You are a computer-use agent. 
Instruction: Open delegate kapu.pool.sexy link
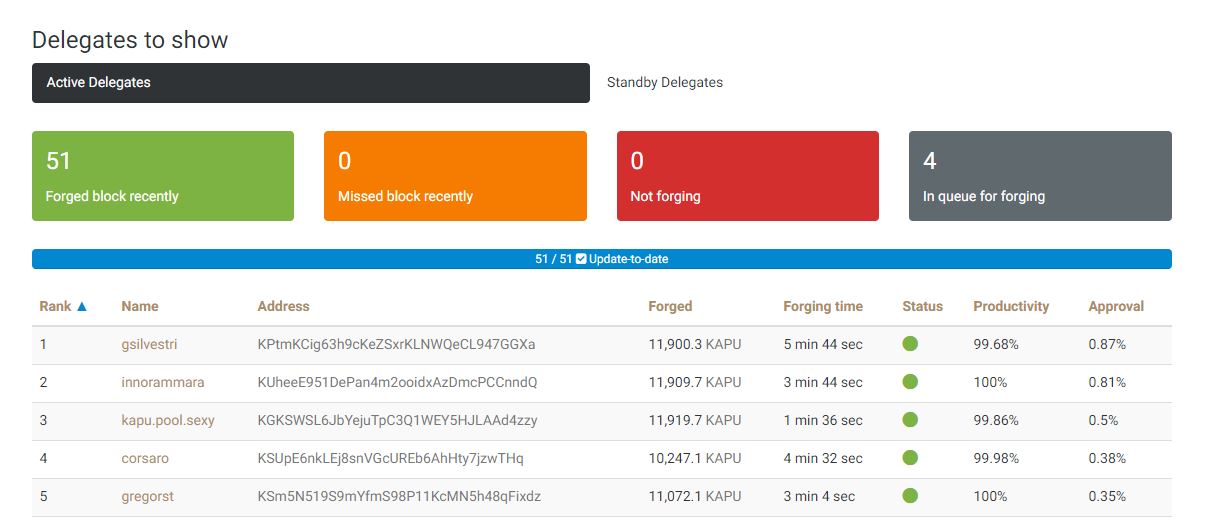(168, 420)
